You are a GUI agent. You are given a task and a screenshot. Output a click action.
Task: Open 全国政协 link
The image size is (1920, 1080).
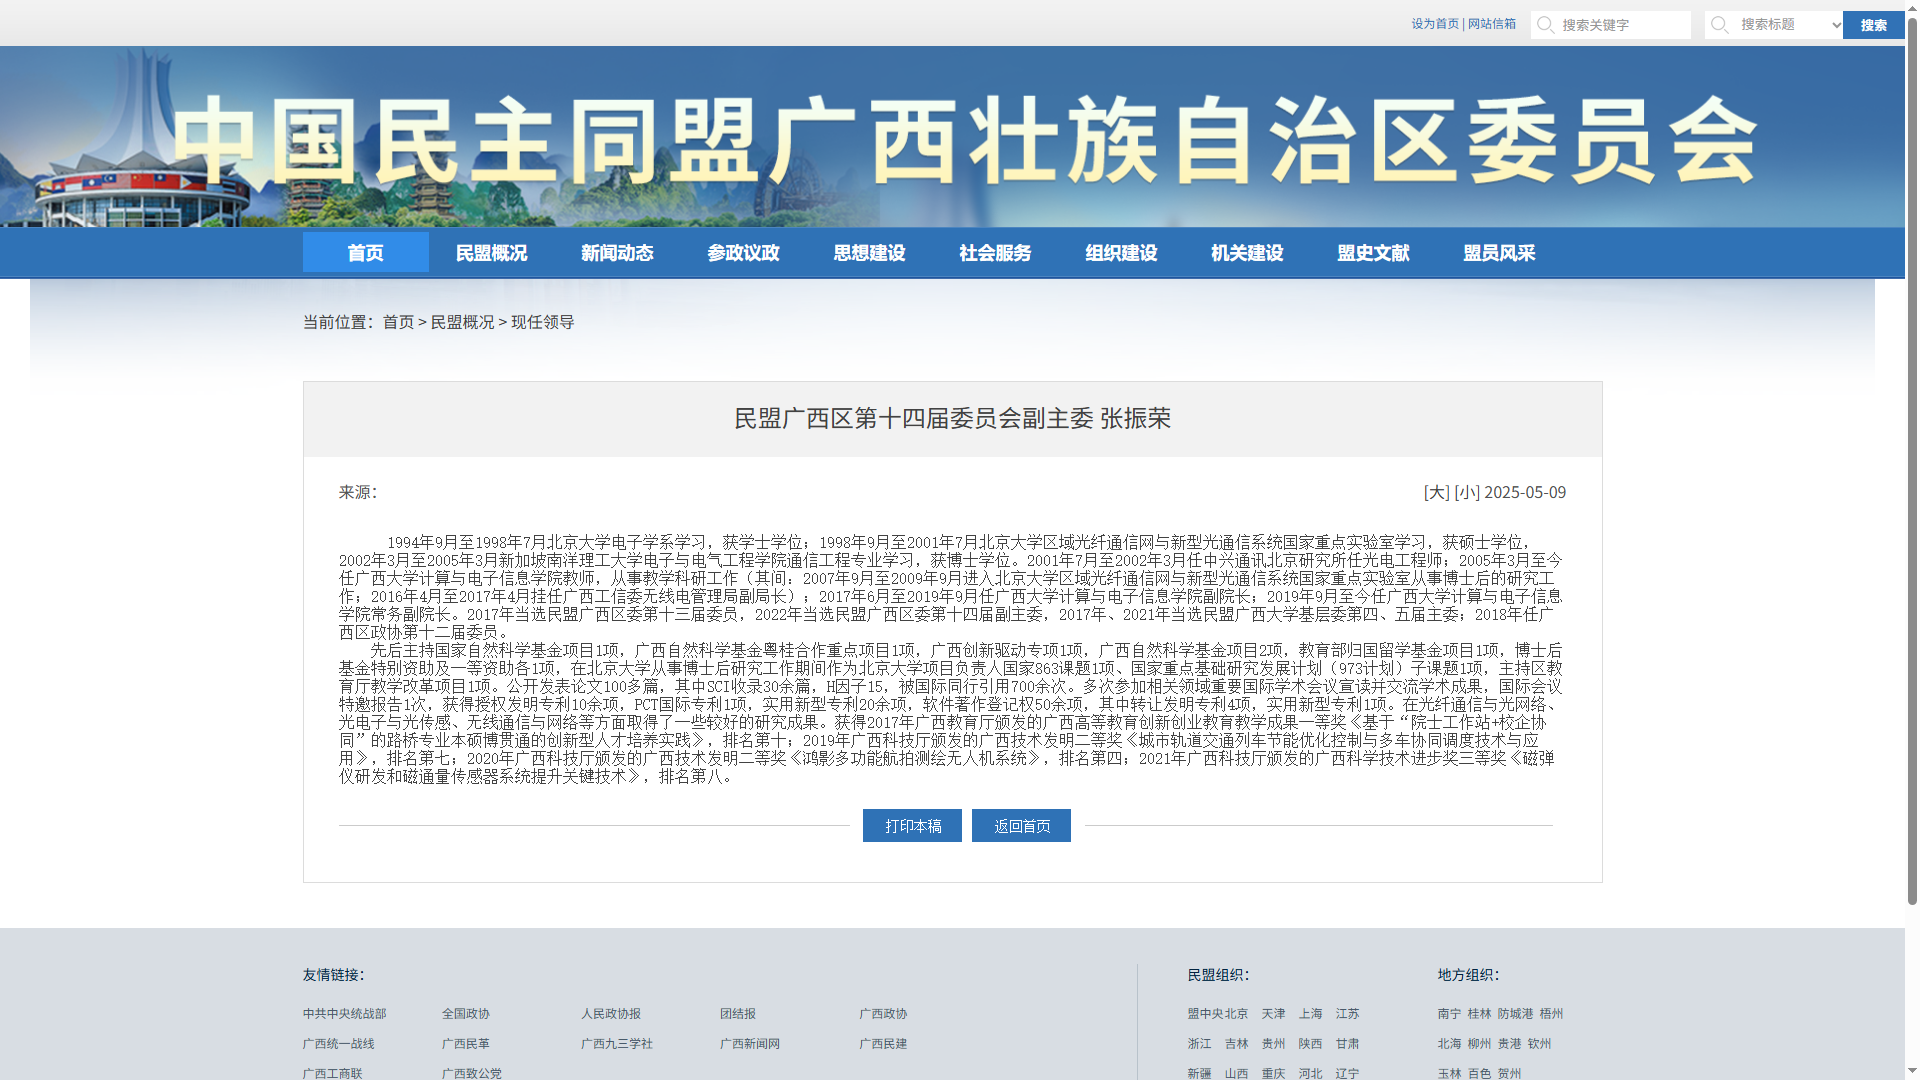click(x=466, y=1014)
